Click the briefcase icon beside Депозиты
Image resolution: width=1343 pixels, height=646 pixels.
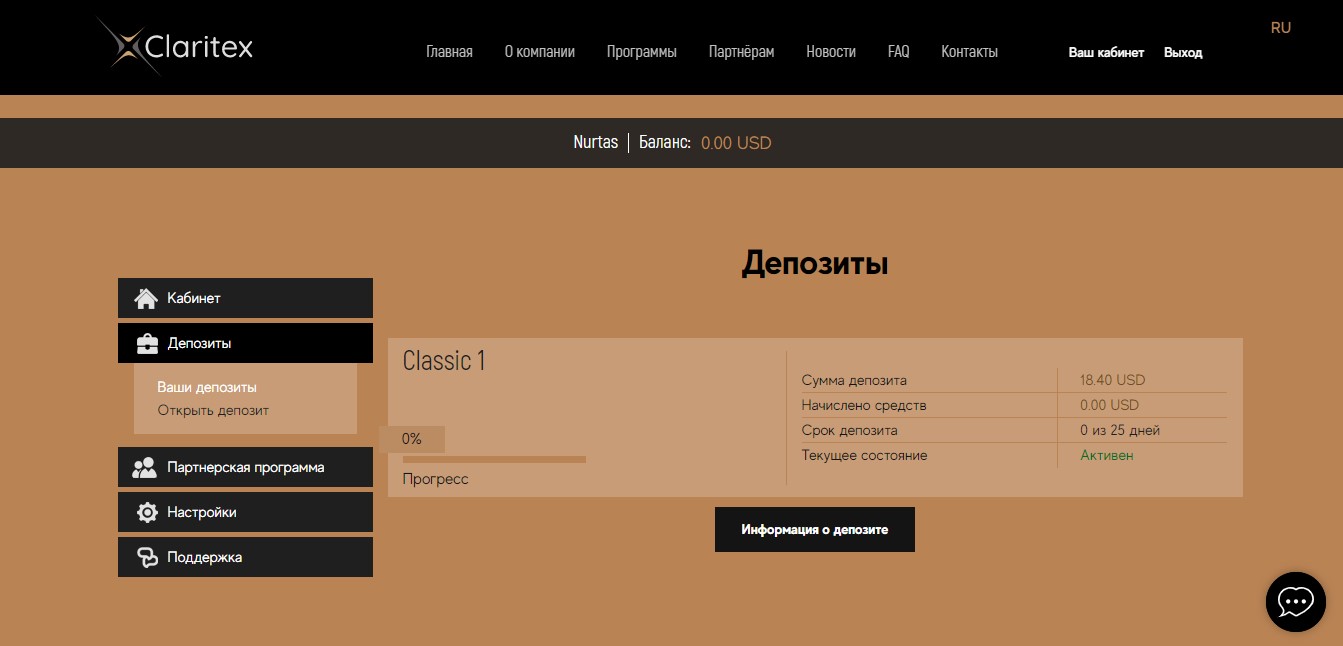(147, 343)
